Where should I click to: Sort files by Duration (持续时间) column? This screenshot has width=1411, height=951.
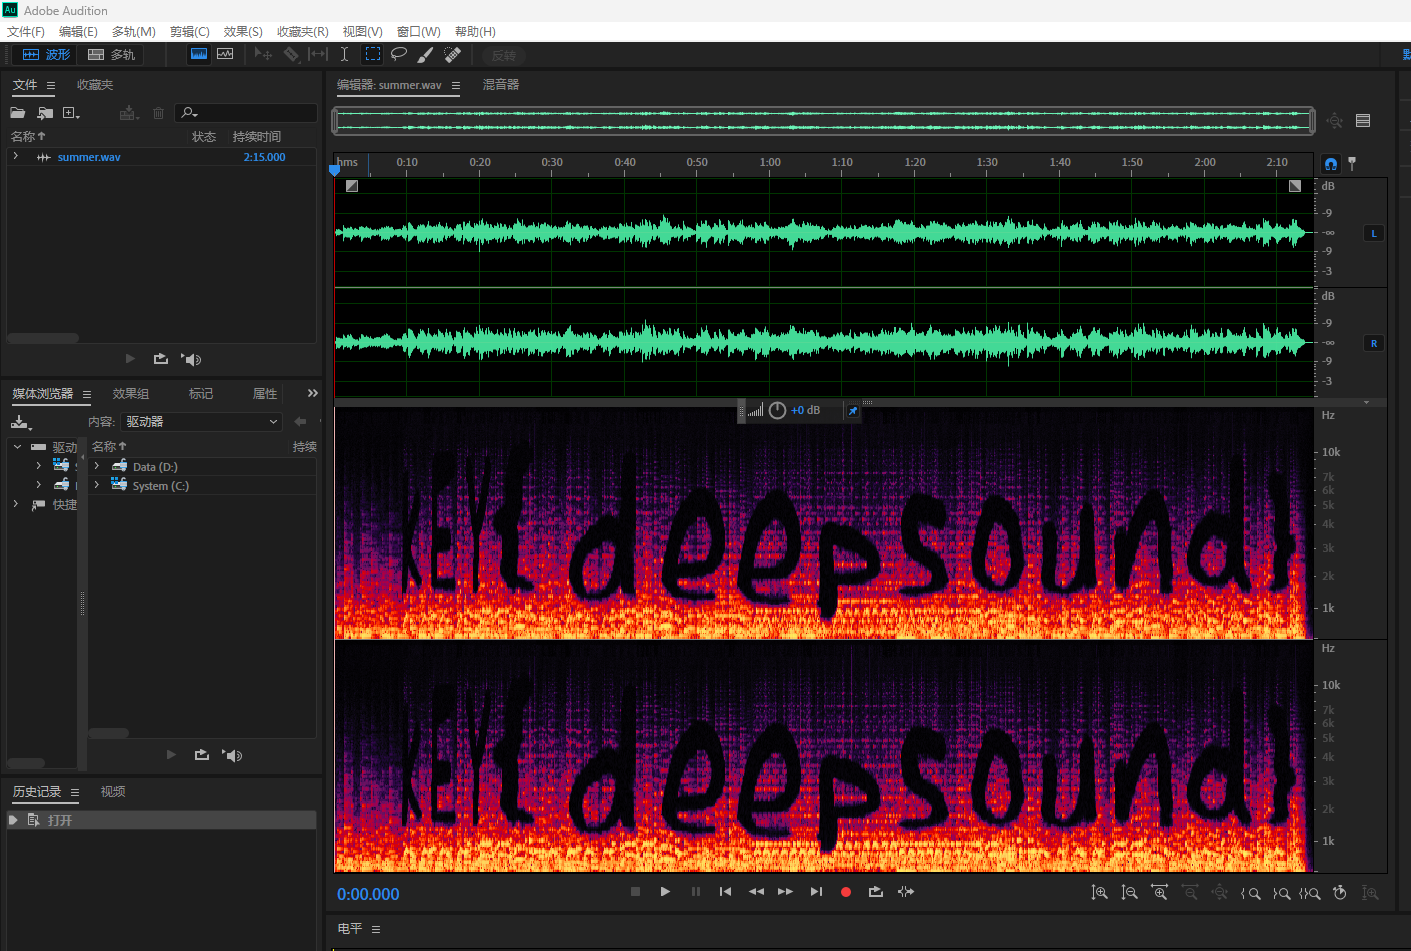[257, 136]
